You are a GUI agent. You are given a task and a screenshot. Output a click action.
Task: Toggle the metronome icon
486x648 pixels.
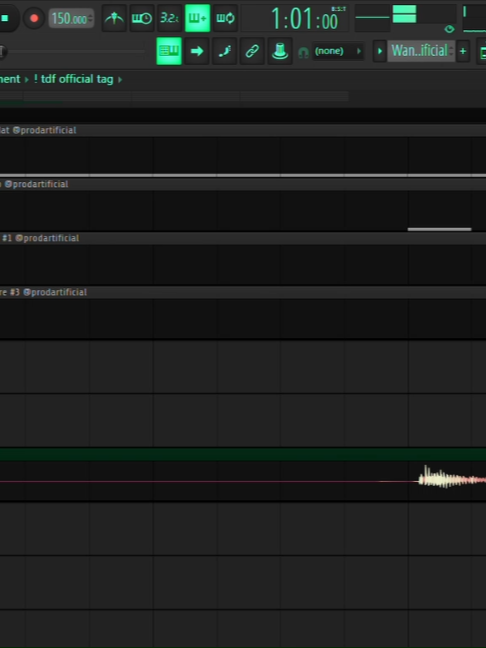point(114,19)
